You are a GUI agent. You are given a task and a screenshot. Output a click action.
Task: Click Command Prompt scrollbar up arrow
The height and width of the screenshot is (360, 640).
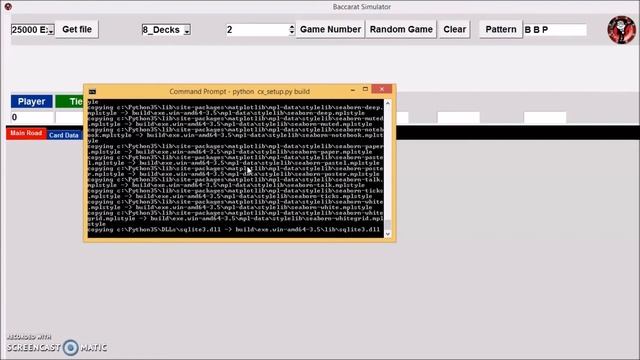click(x=388, y=103)
